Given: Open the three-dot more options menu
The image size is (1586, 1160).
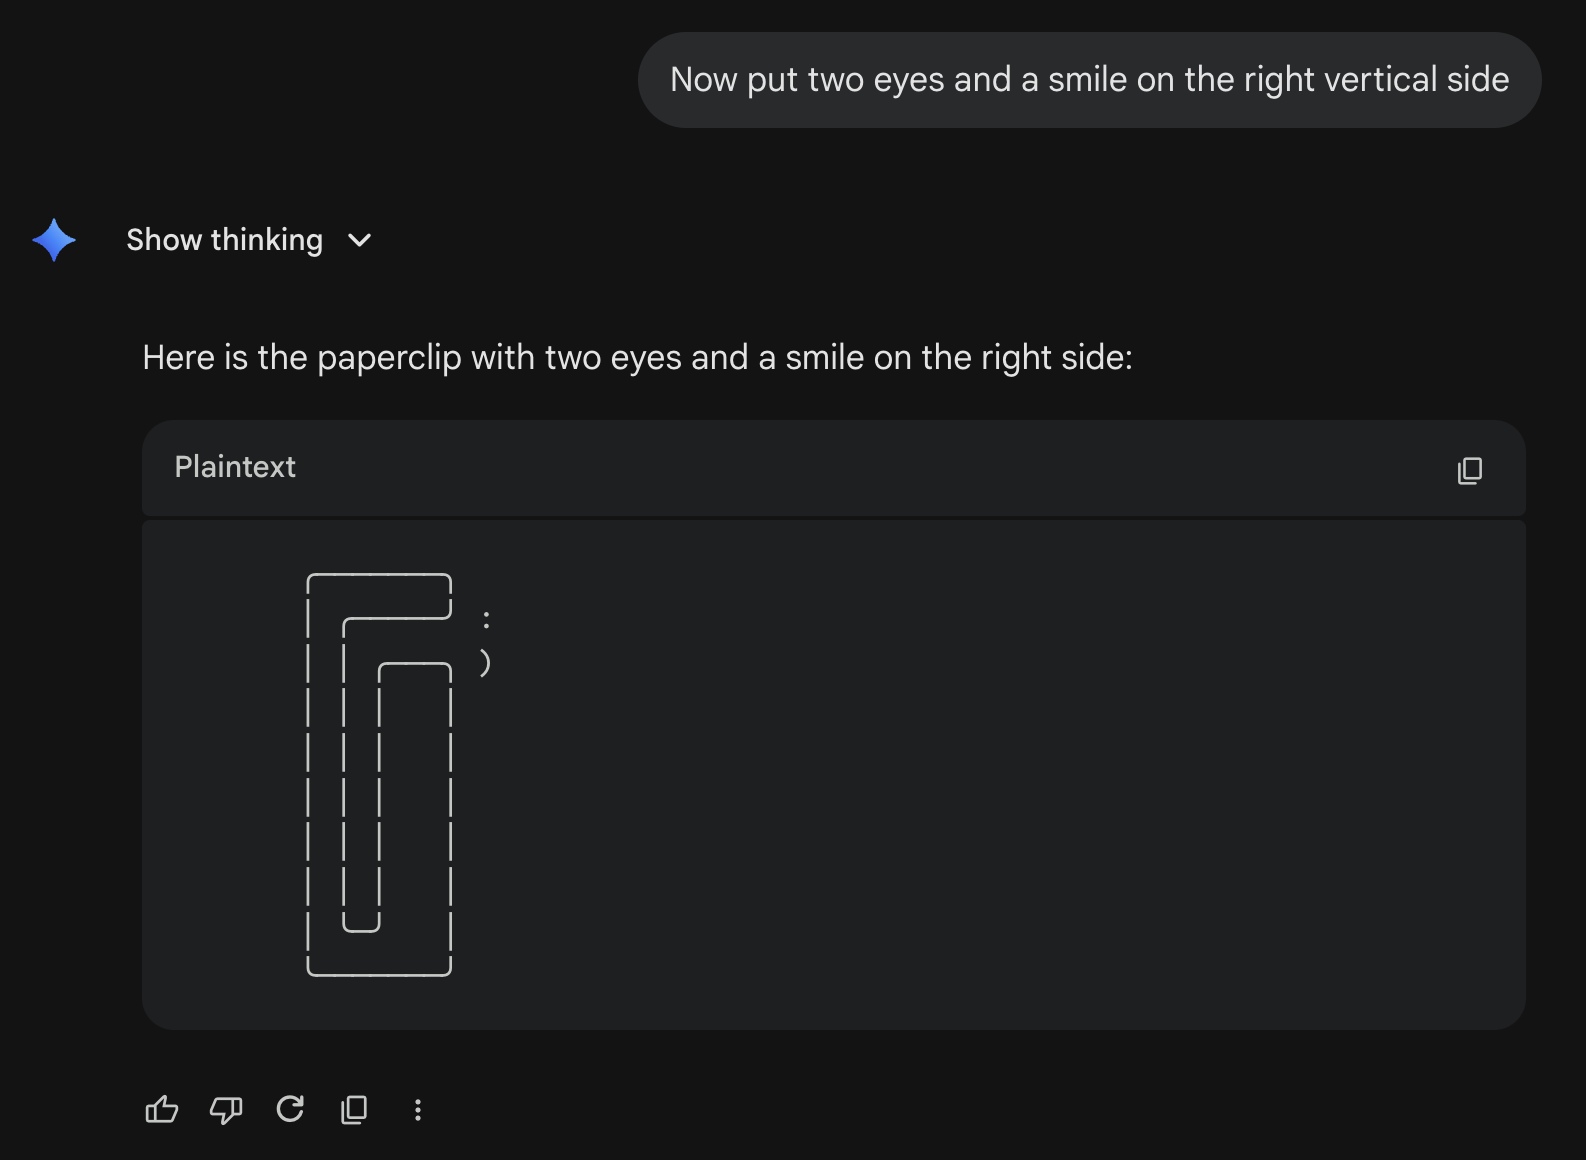Looking at the screenshot, I should click(x=418, y=1109).
